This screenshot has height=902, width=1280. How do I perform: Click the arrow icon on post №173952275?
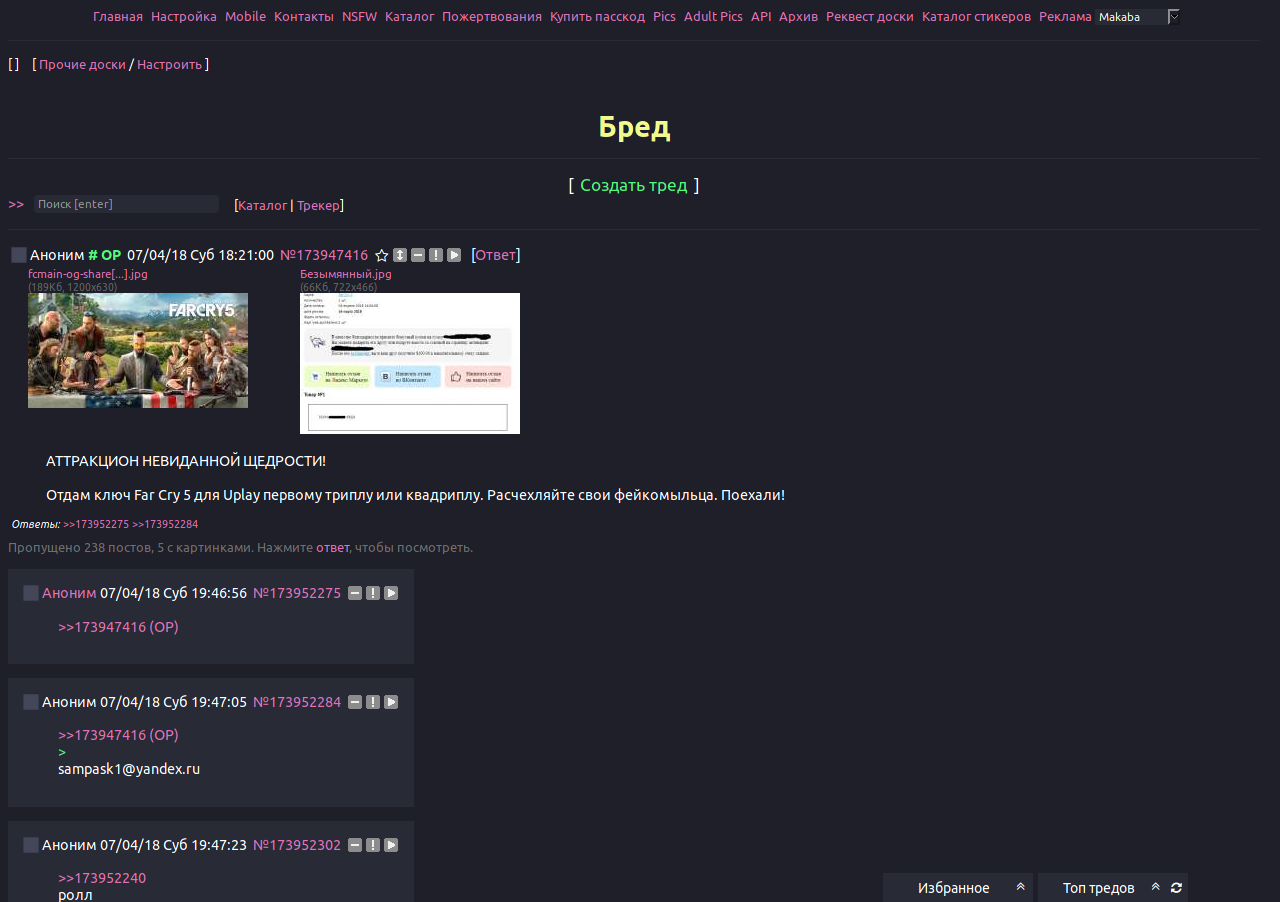click(391, 593)
